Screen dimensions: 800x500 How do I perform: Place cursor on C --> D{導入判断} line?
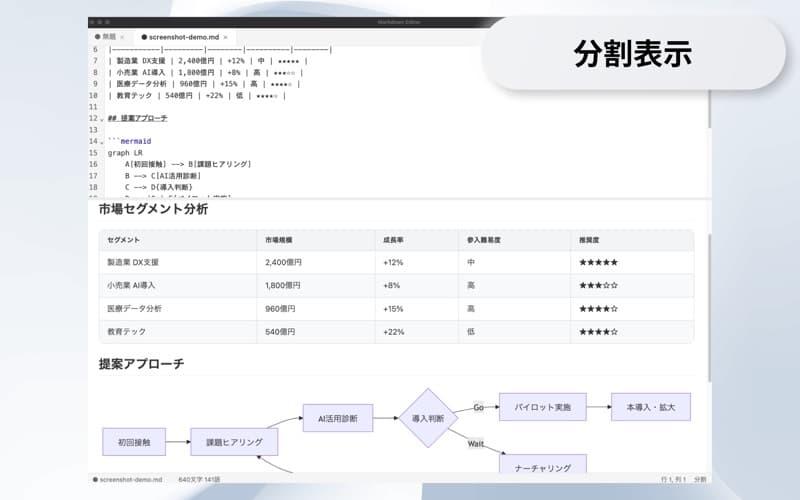pos(159,187)
